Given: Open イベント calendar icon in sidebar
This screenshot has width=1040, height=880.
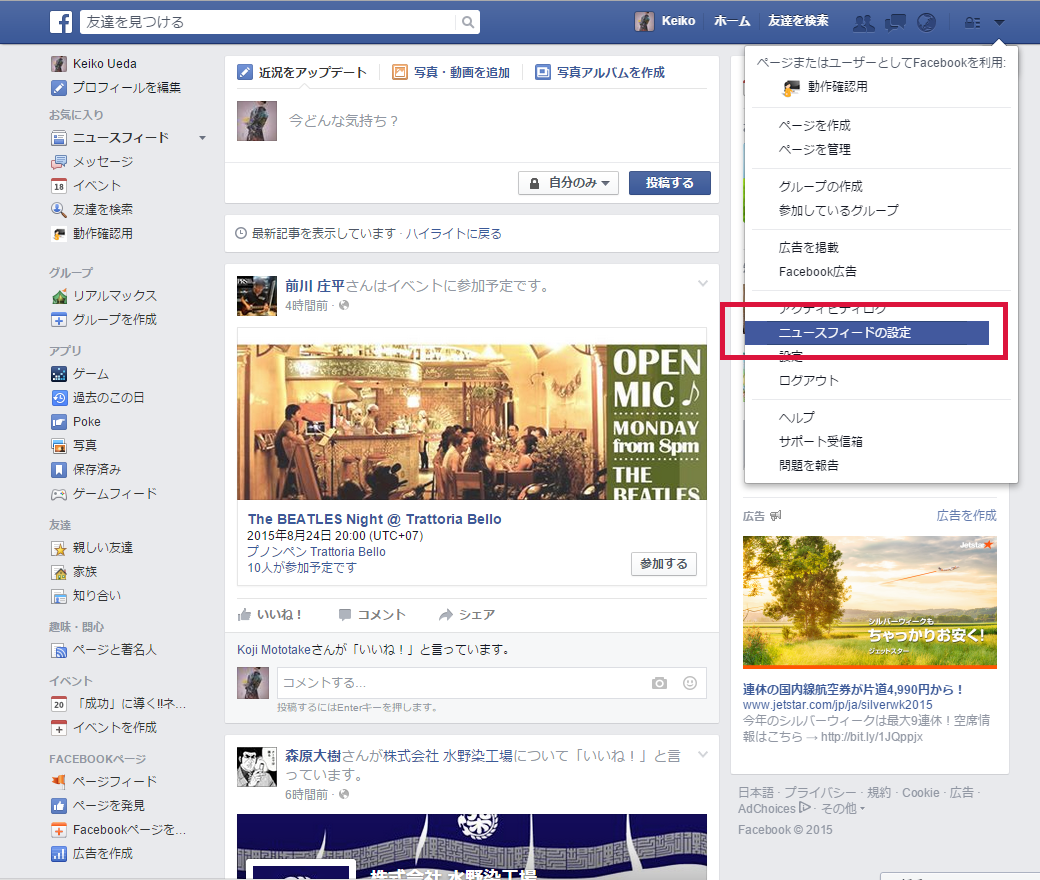Looking at the screenshot, I should click(x=58, y=186).
